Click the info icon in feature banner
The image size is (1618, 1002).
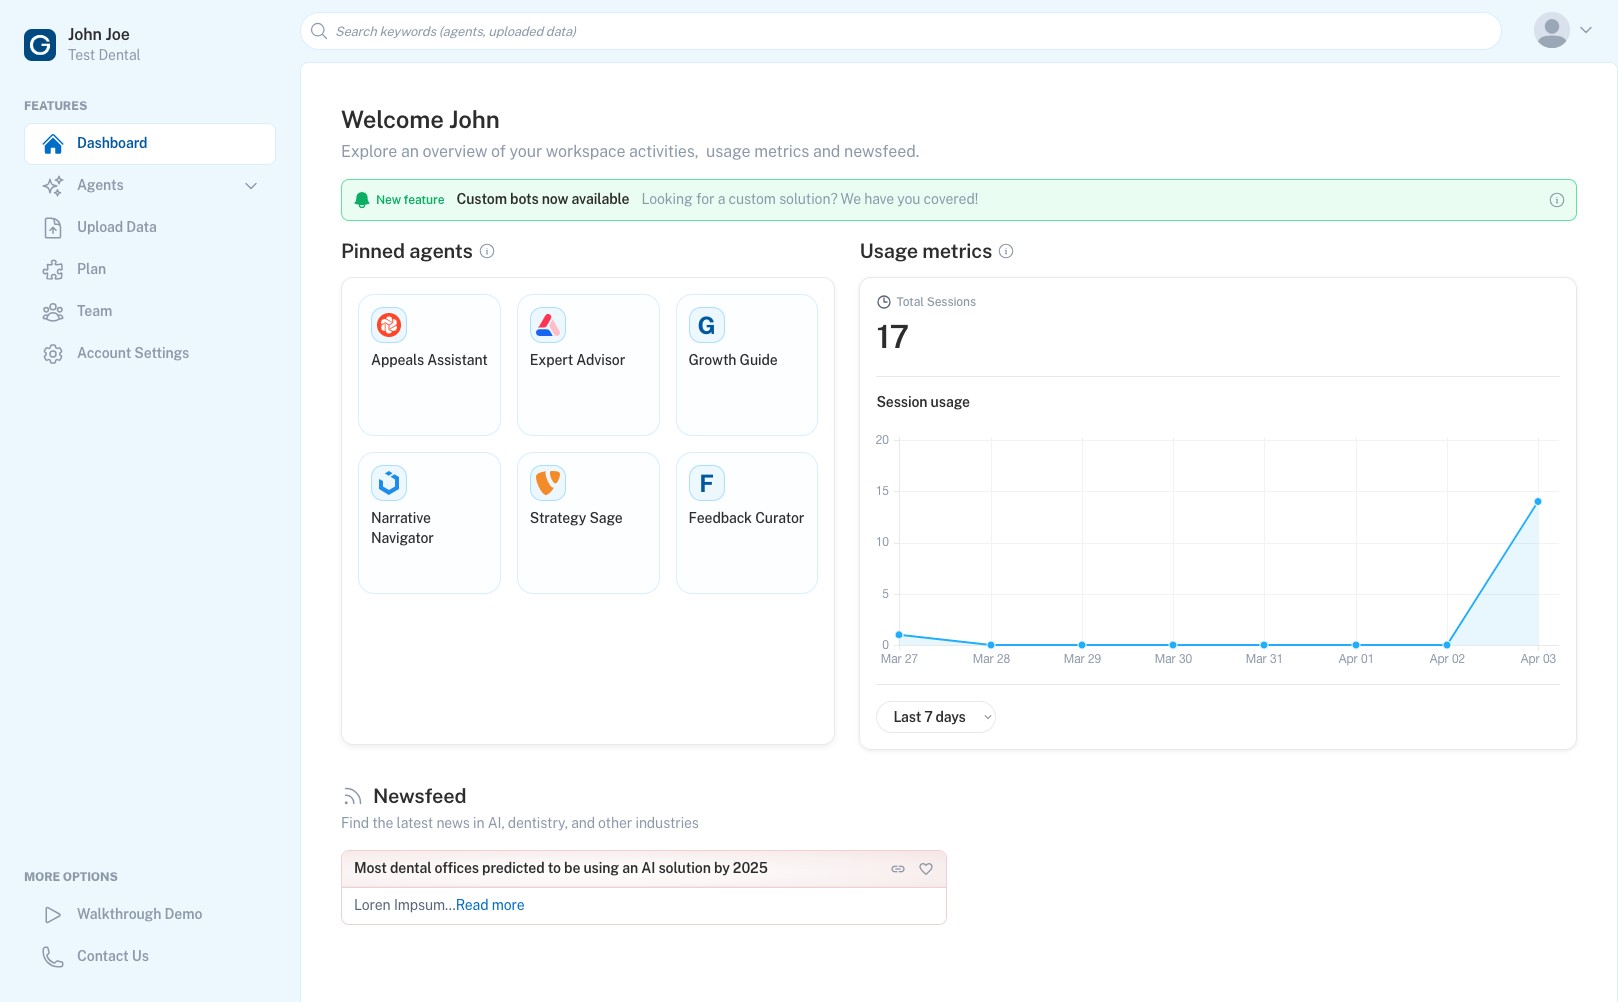tap(1556, 200)
